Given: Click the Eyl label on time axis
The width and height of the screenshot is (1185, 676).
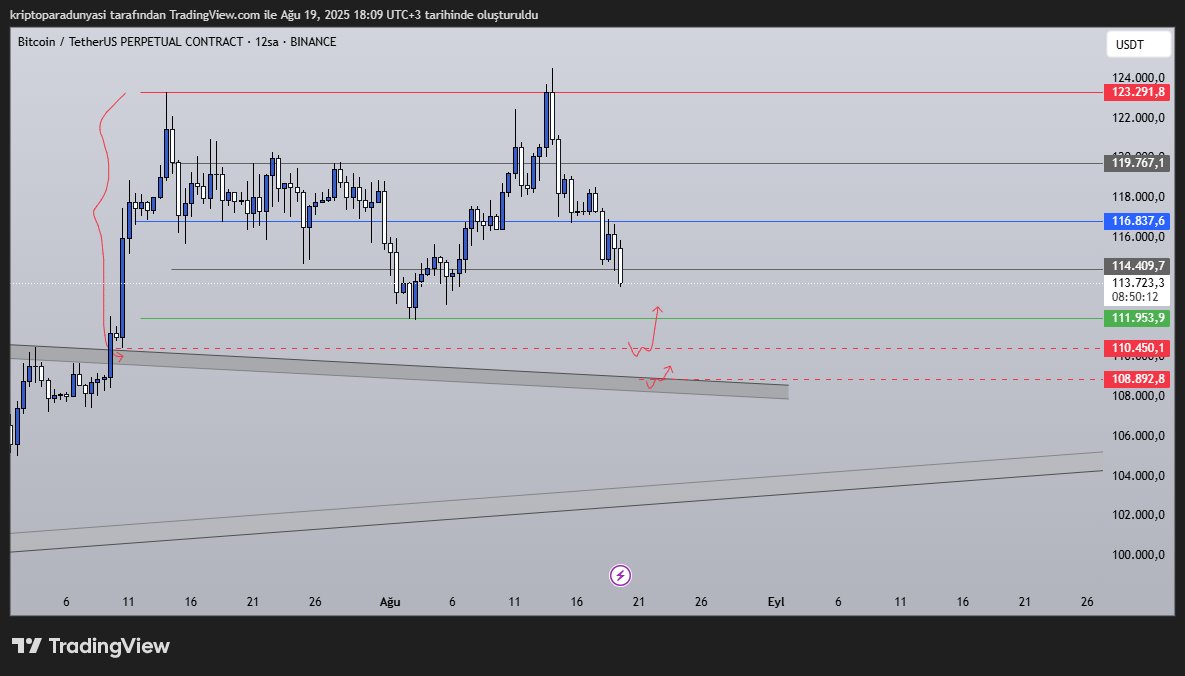Looking at the screenshot, I should click(777, 602).
